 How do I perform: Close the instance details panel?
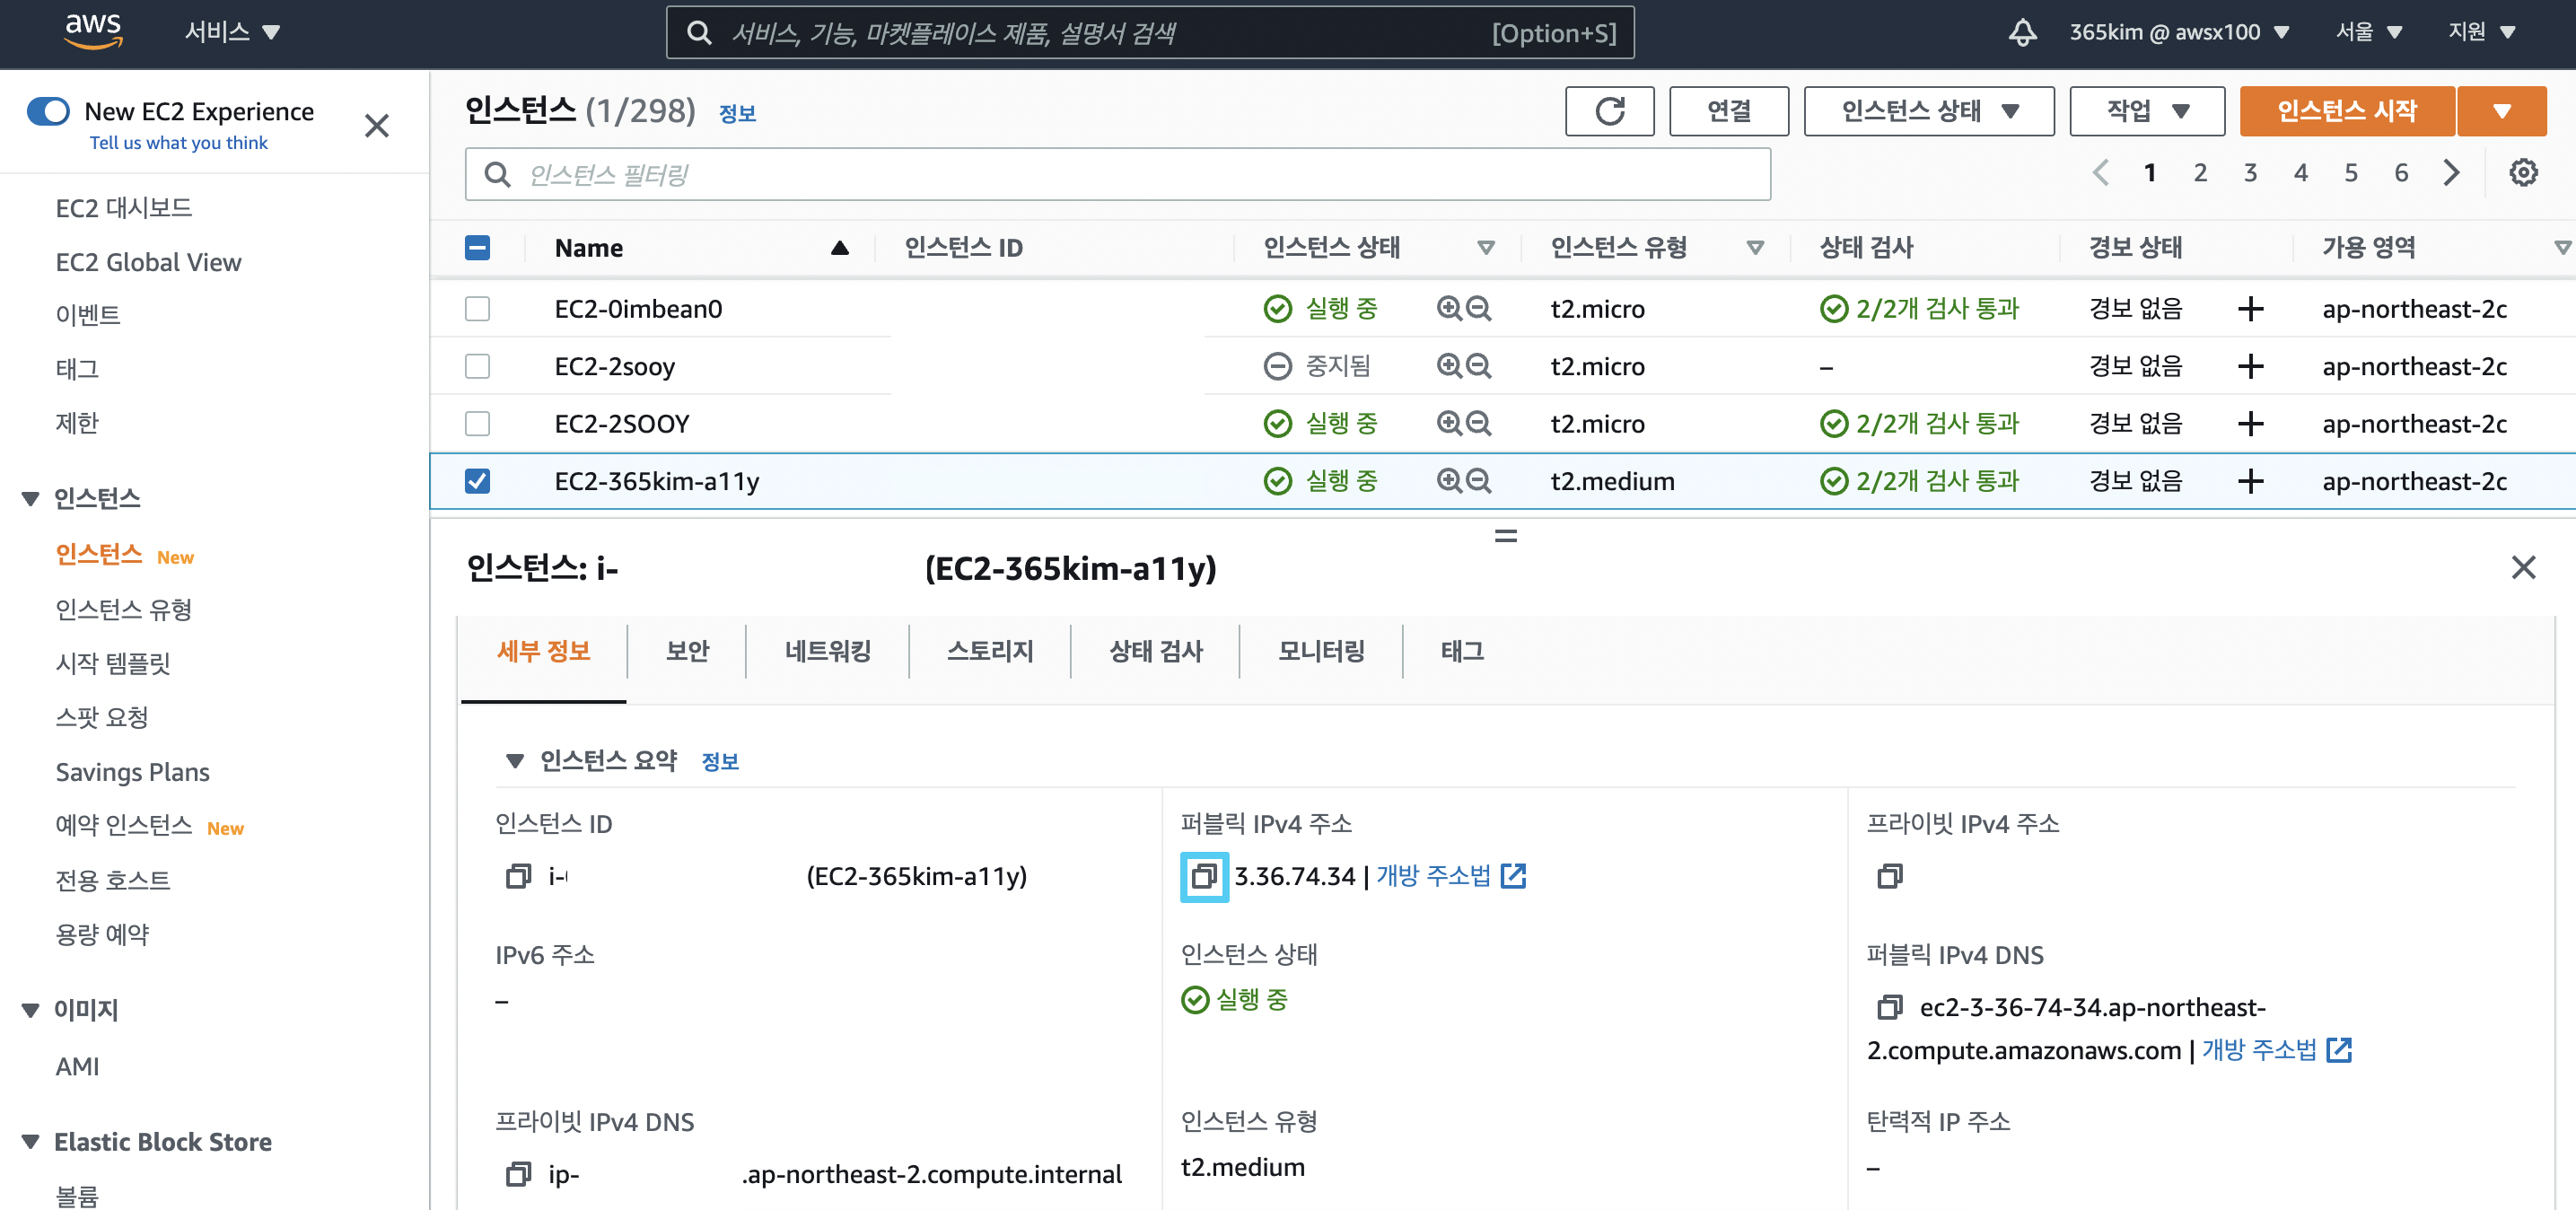(2523, 567)
